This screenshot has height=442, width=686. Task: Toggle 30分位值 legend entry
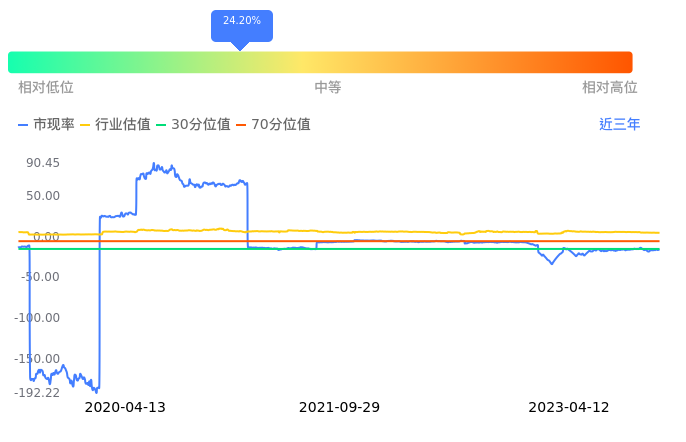(x=193, y=125)
